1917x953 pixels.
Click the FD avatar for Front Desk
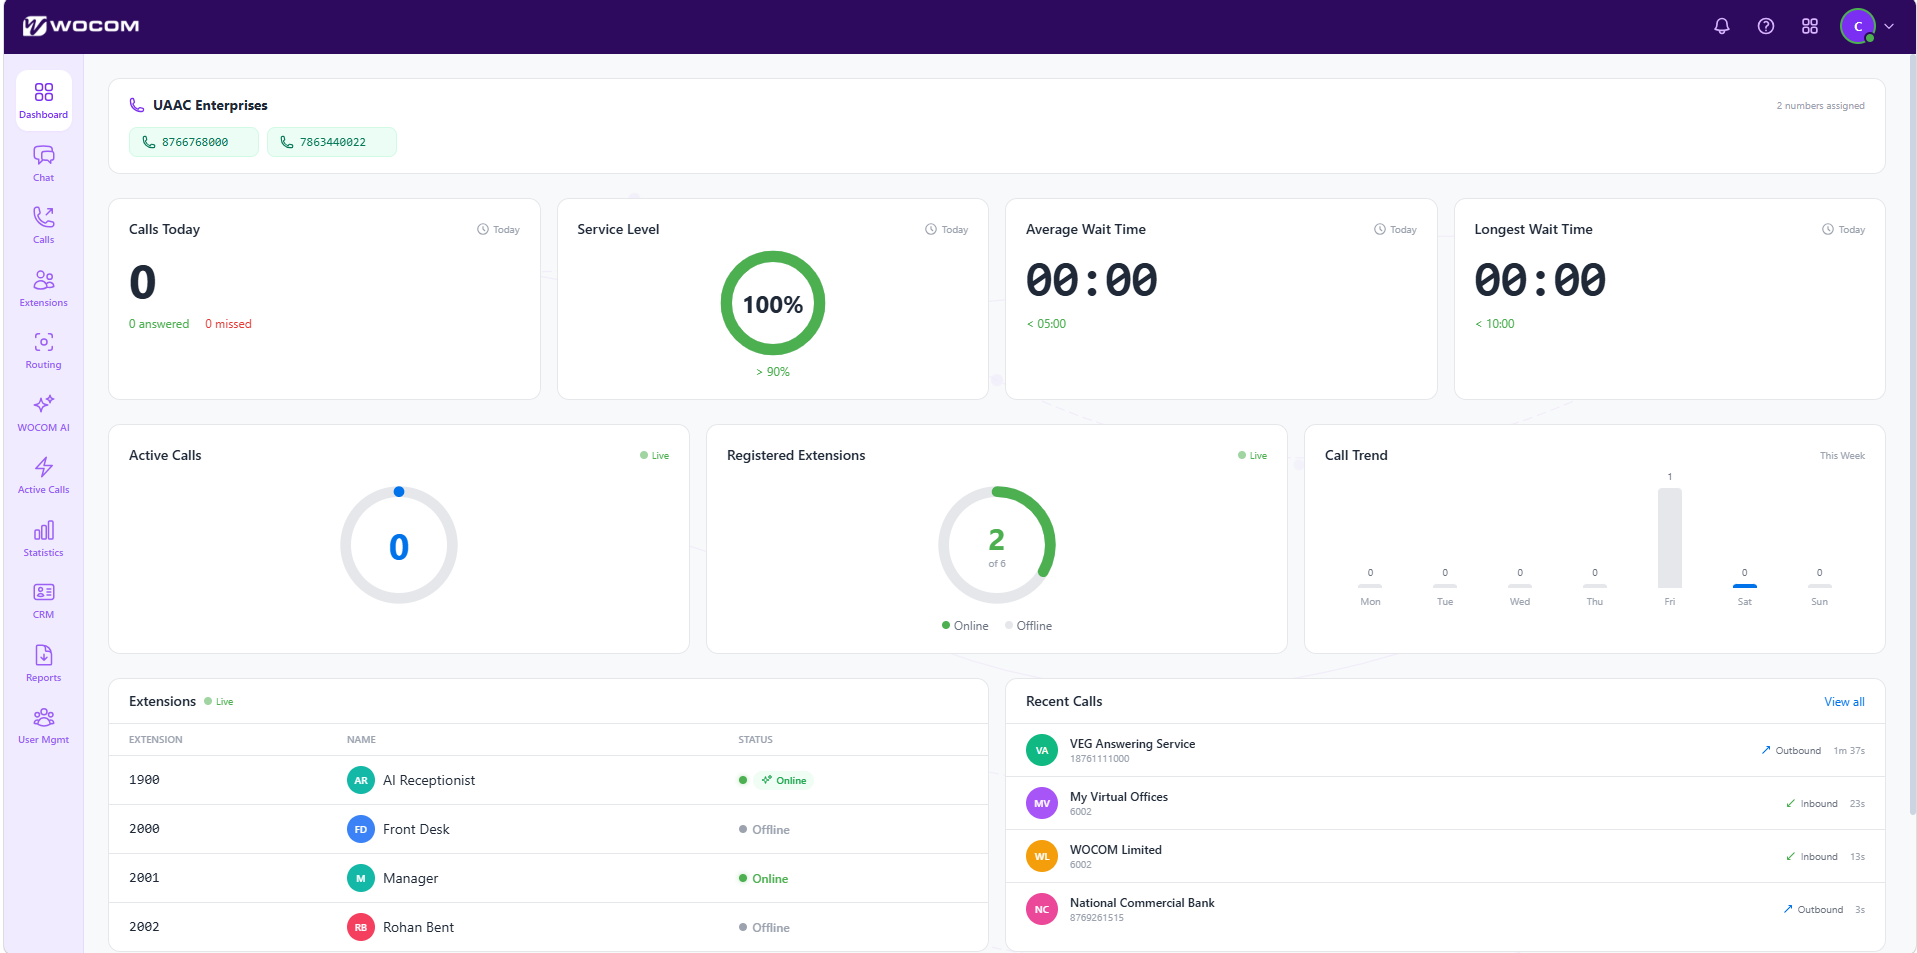(x=361, y=829)
